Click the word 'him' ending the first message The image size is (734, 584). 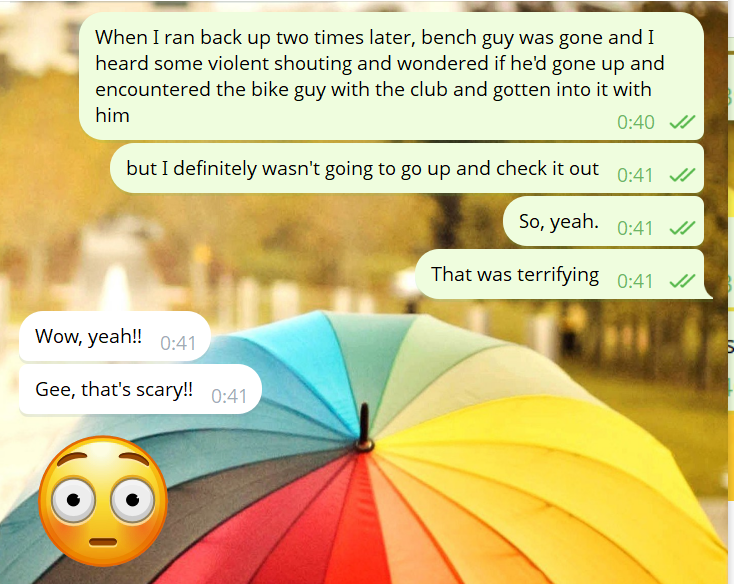coord(112,115)
